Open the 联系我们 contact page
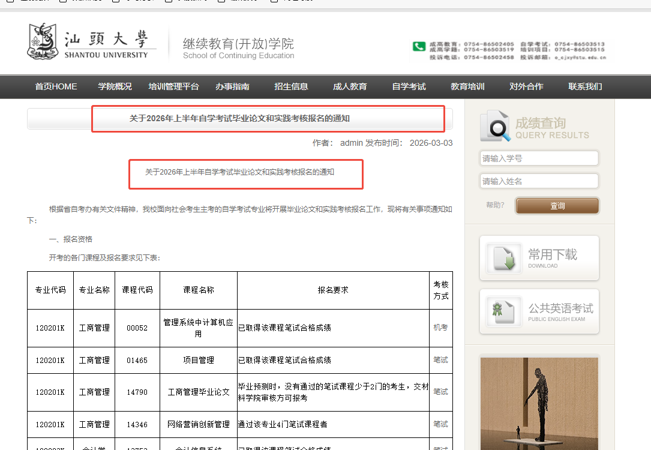 pyautogui.click(x=585, y=87)
